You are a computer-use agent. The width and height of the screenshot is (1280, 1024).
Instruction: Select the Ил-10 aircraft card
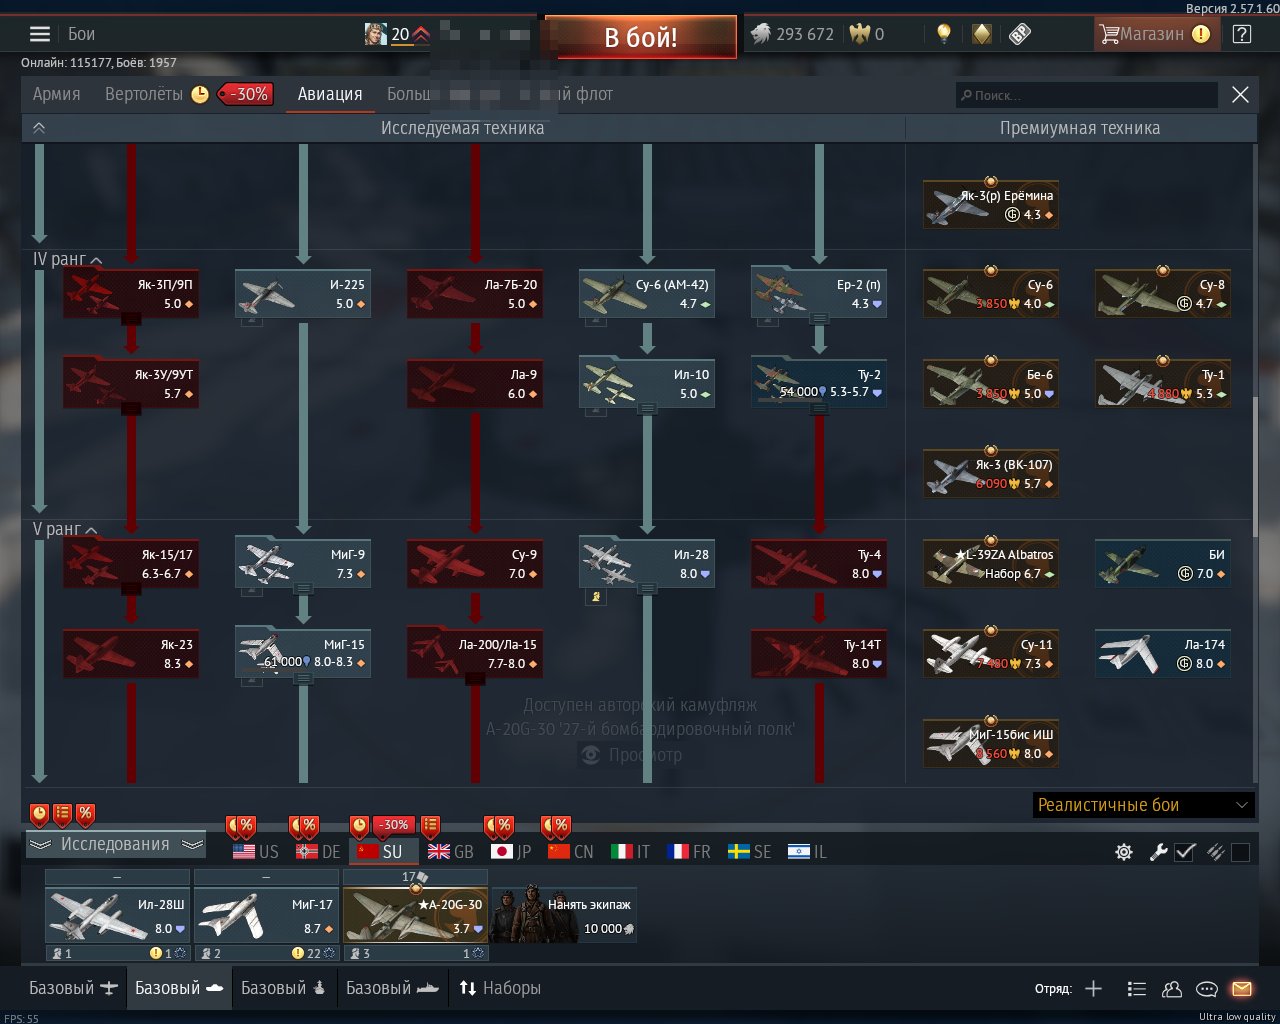(647, 384)
